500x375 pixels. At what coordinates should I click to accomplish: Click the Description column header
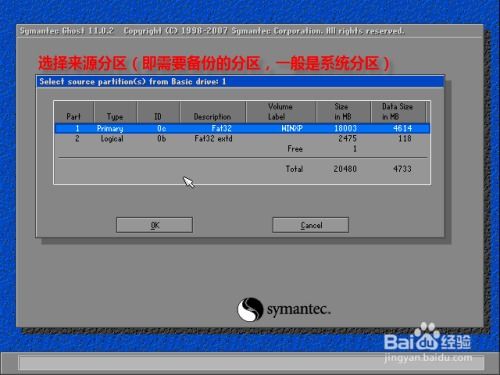(212, 117)
